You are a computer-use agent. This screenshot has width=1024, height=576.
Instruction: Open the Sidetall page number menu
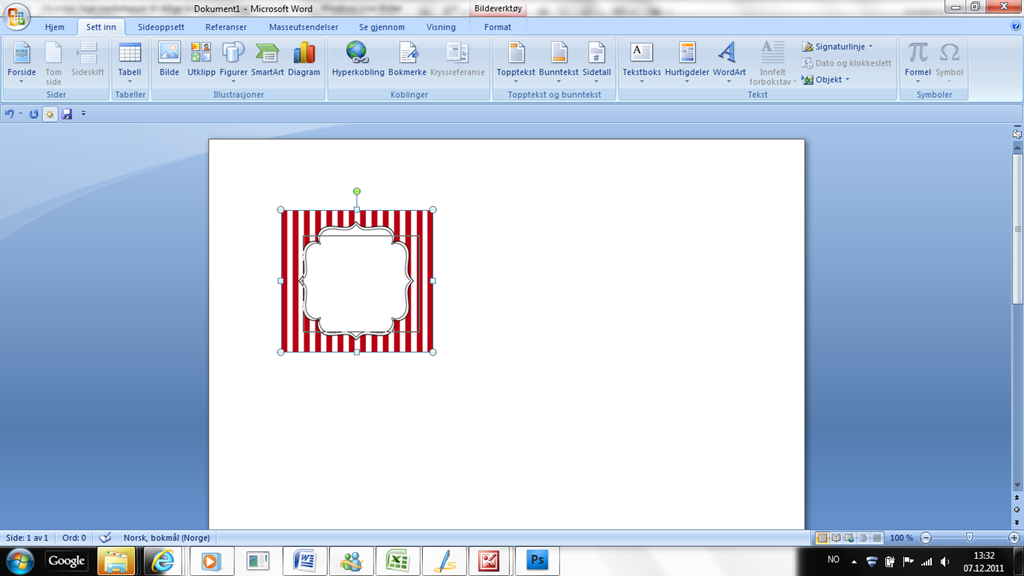point(596,62)
